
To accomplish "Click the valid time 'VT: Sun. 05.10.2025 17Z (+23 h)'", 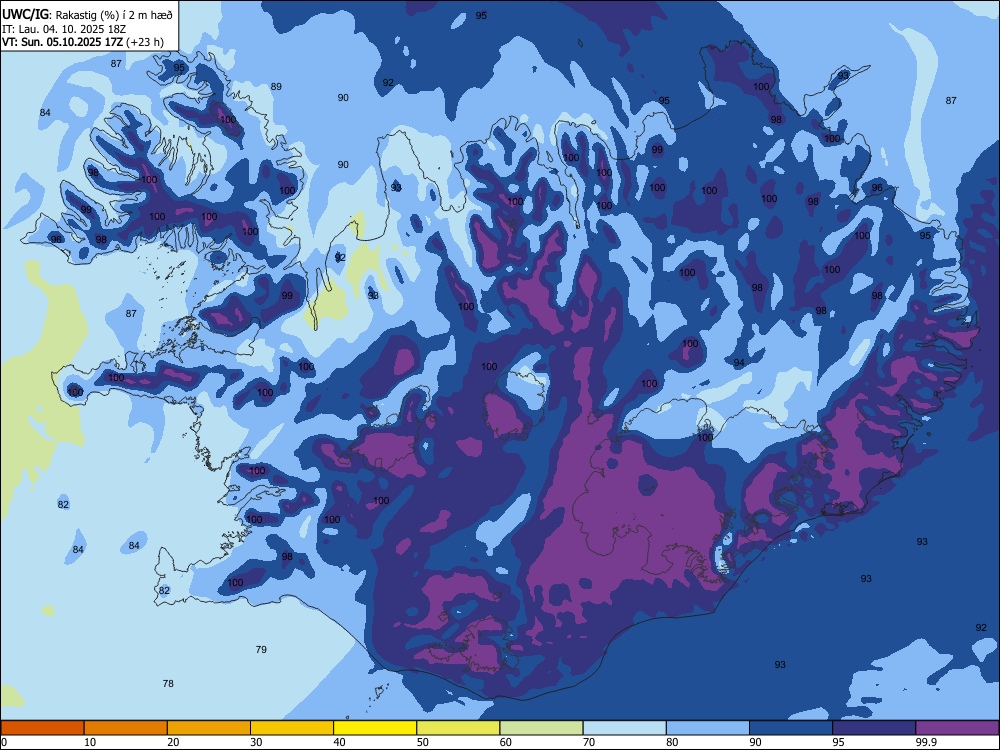I will click(83, 42).
